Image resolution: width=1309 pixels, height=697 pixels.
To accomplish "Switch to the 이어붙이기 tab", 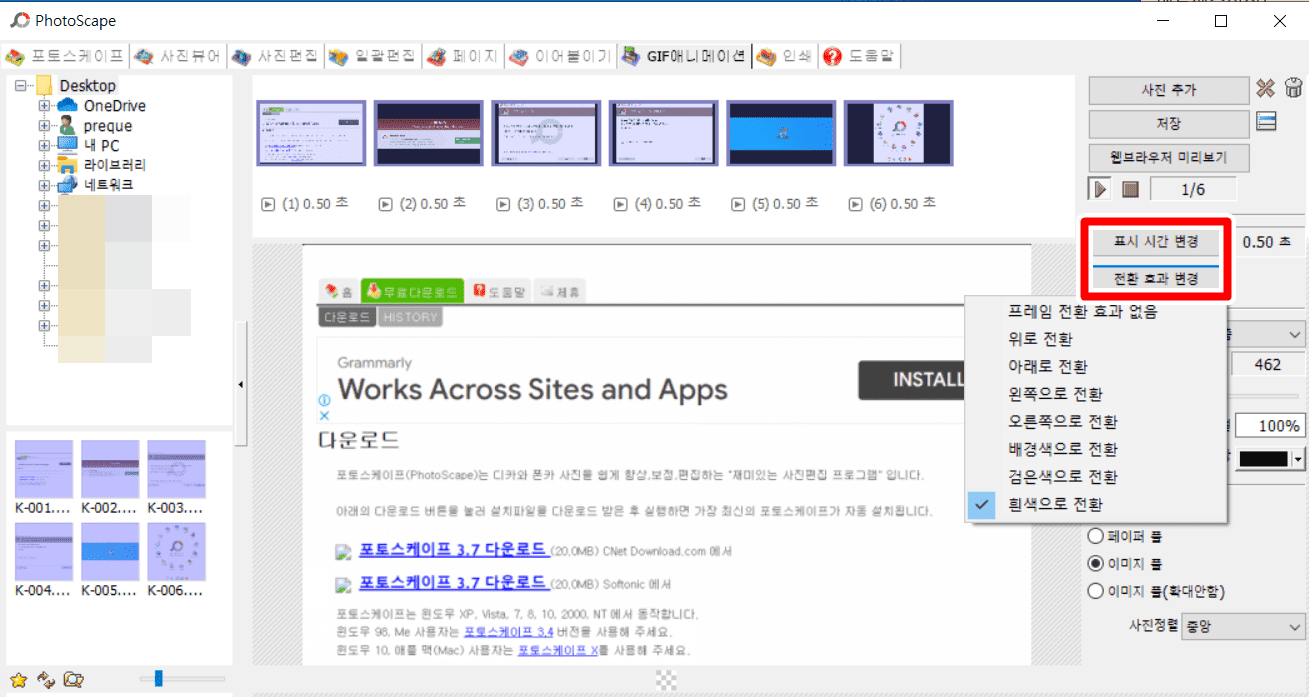I will (x=560, y=57).
